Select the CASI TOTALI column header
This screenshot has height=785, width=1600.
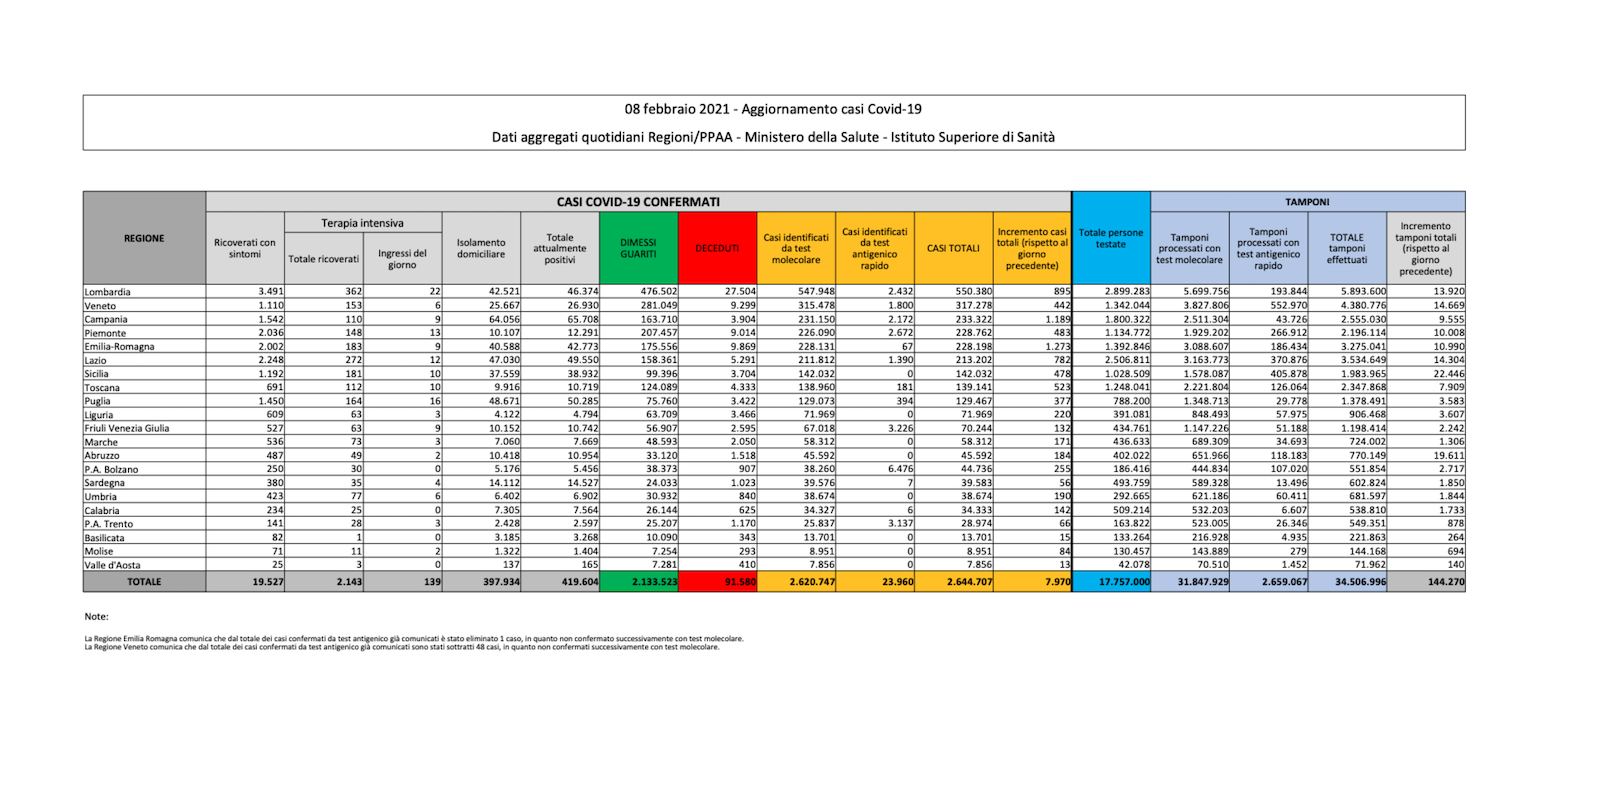(x=953, y=248)
